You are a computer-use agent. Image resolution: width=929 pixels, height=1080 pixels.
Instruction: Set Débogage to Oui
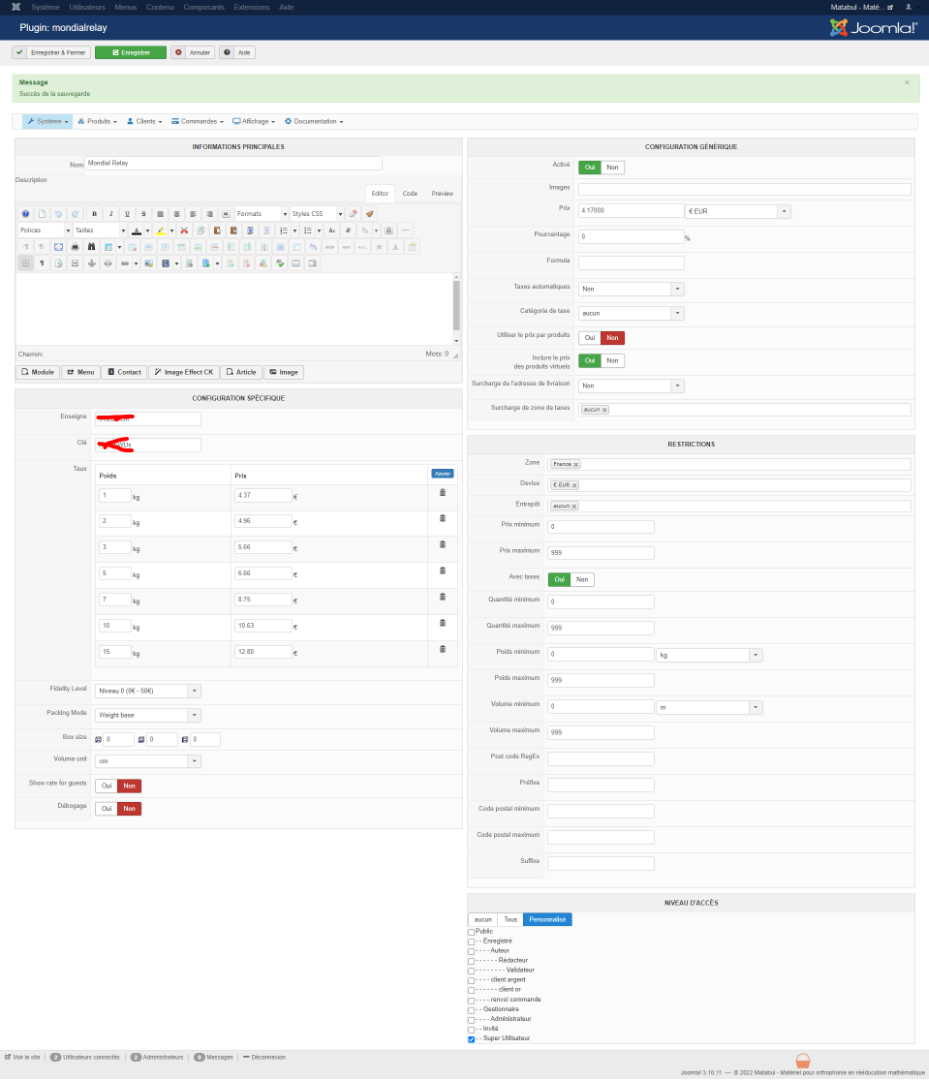[x=107, y=809]
